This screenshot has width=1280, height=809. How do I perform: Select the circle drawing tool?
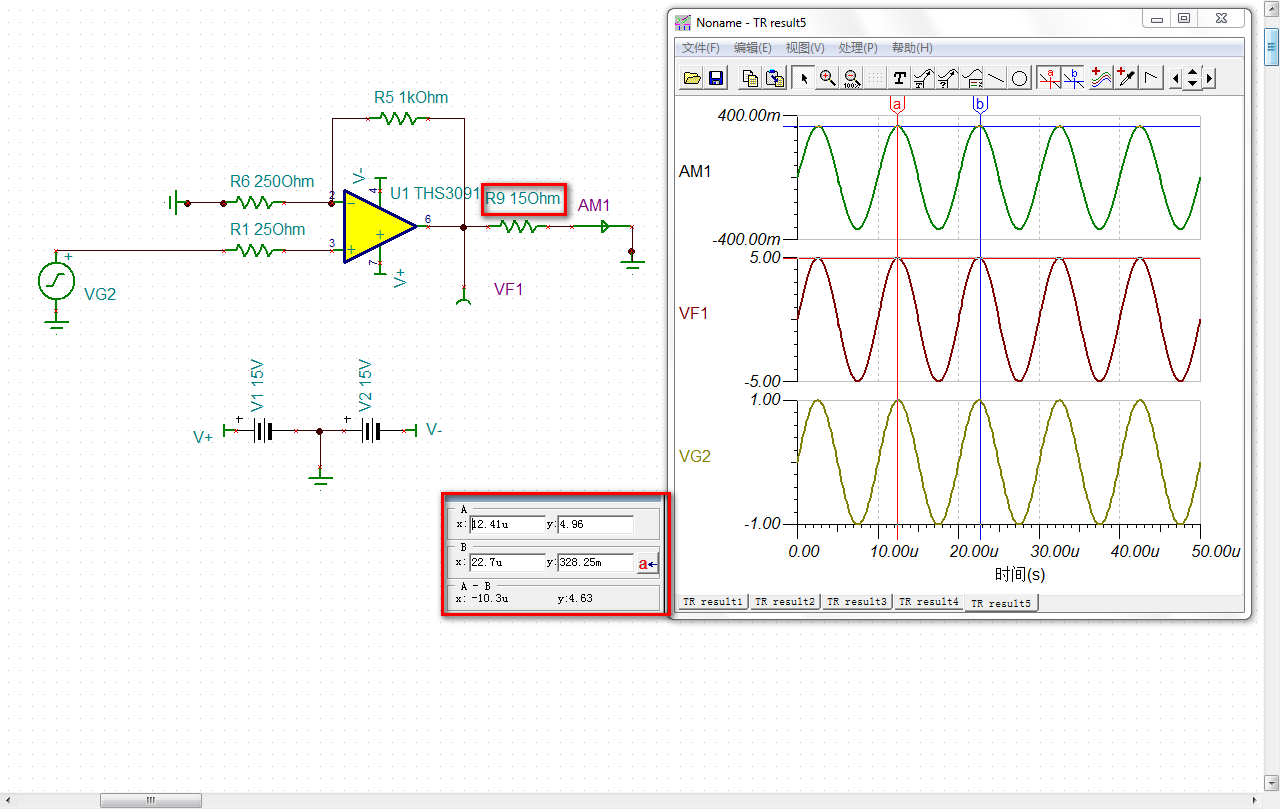pyautogui.click(x=1020, y=78)
